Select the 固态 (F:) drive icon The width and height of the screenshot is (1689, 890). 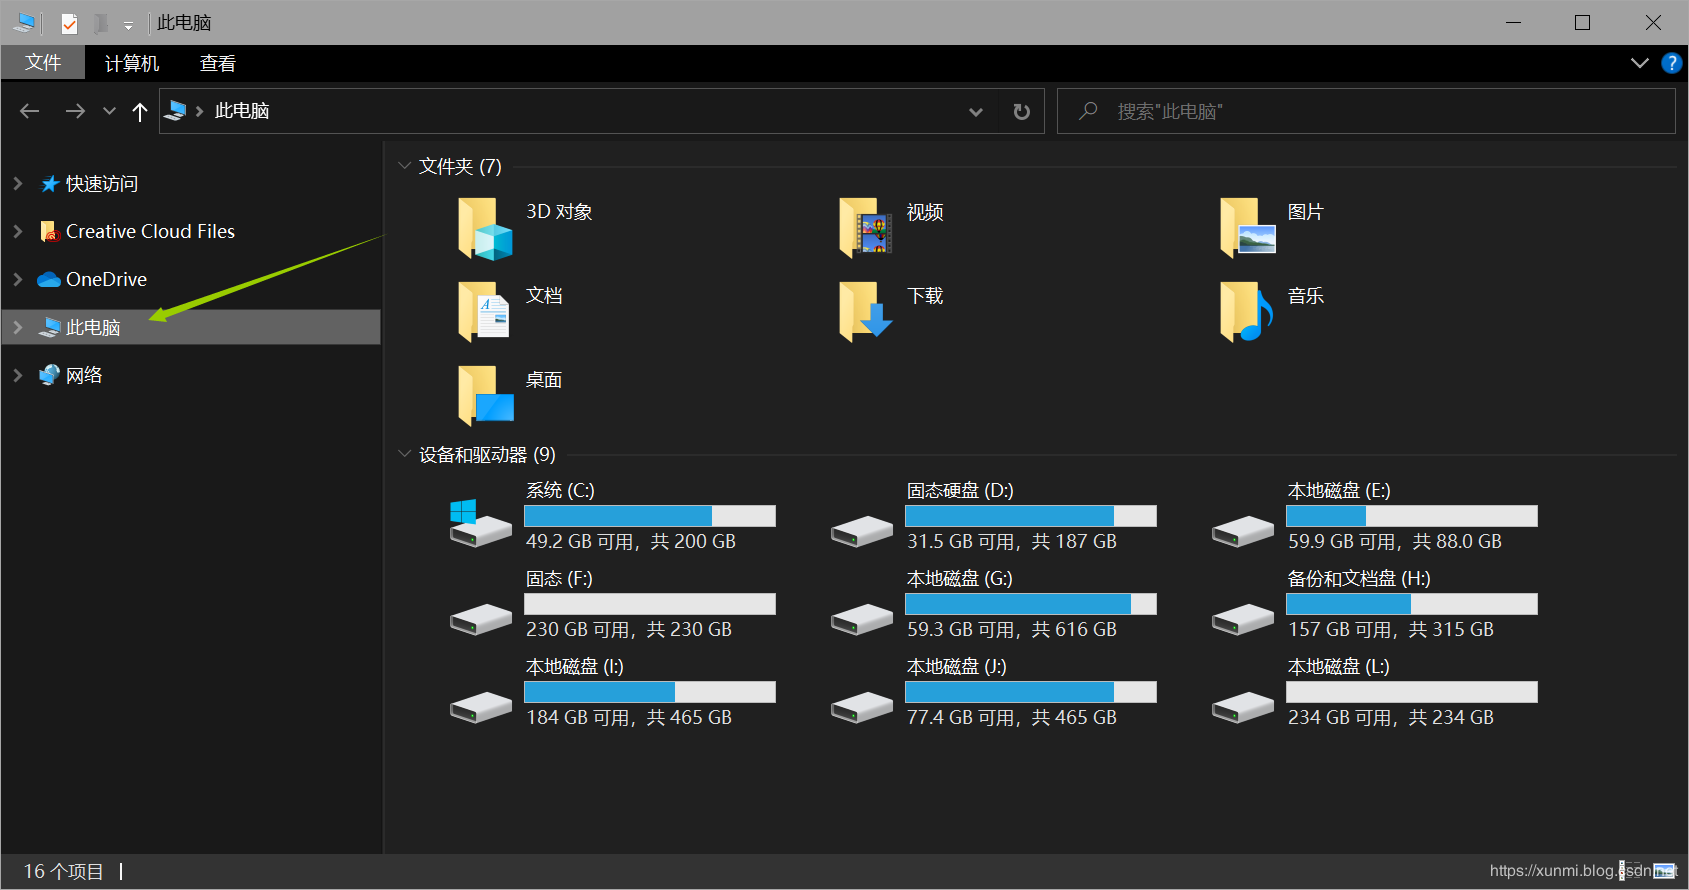(x=481, y=619)
